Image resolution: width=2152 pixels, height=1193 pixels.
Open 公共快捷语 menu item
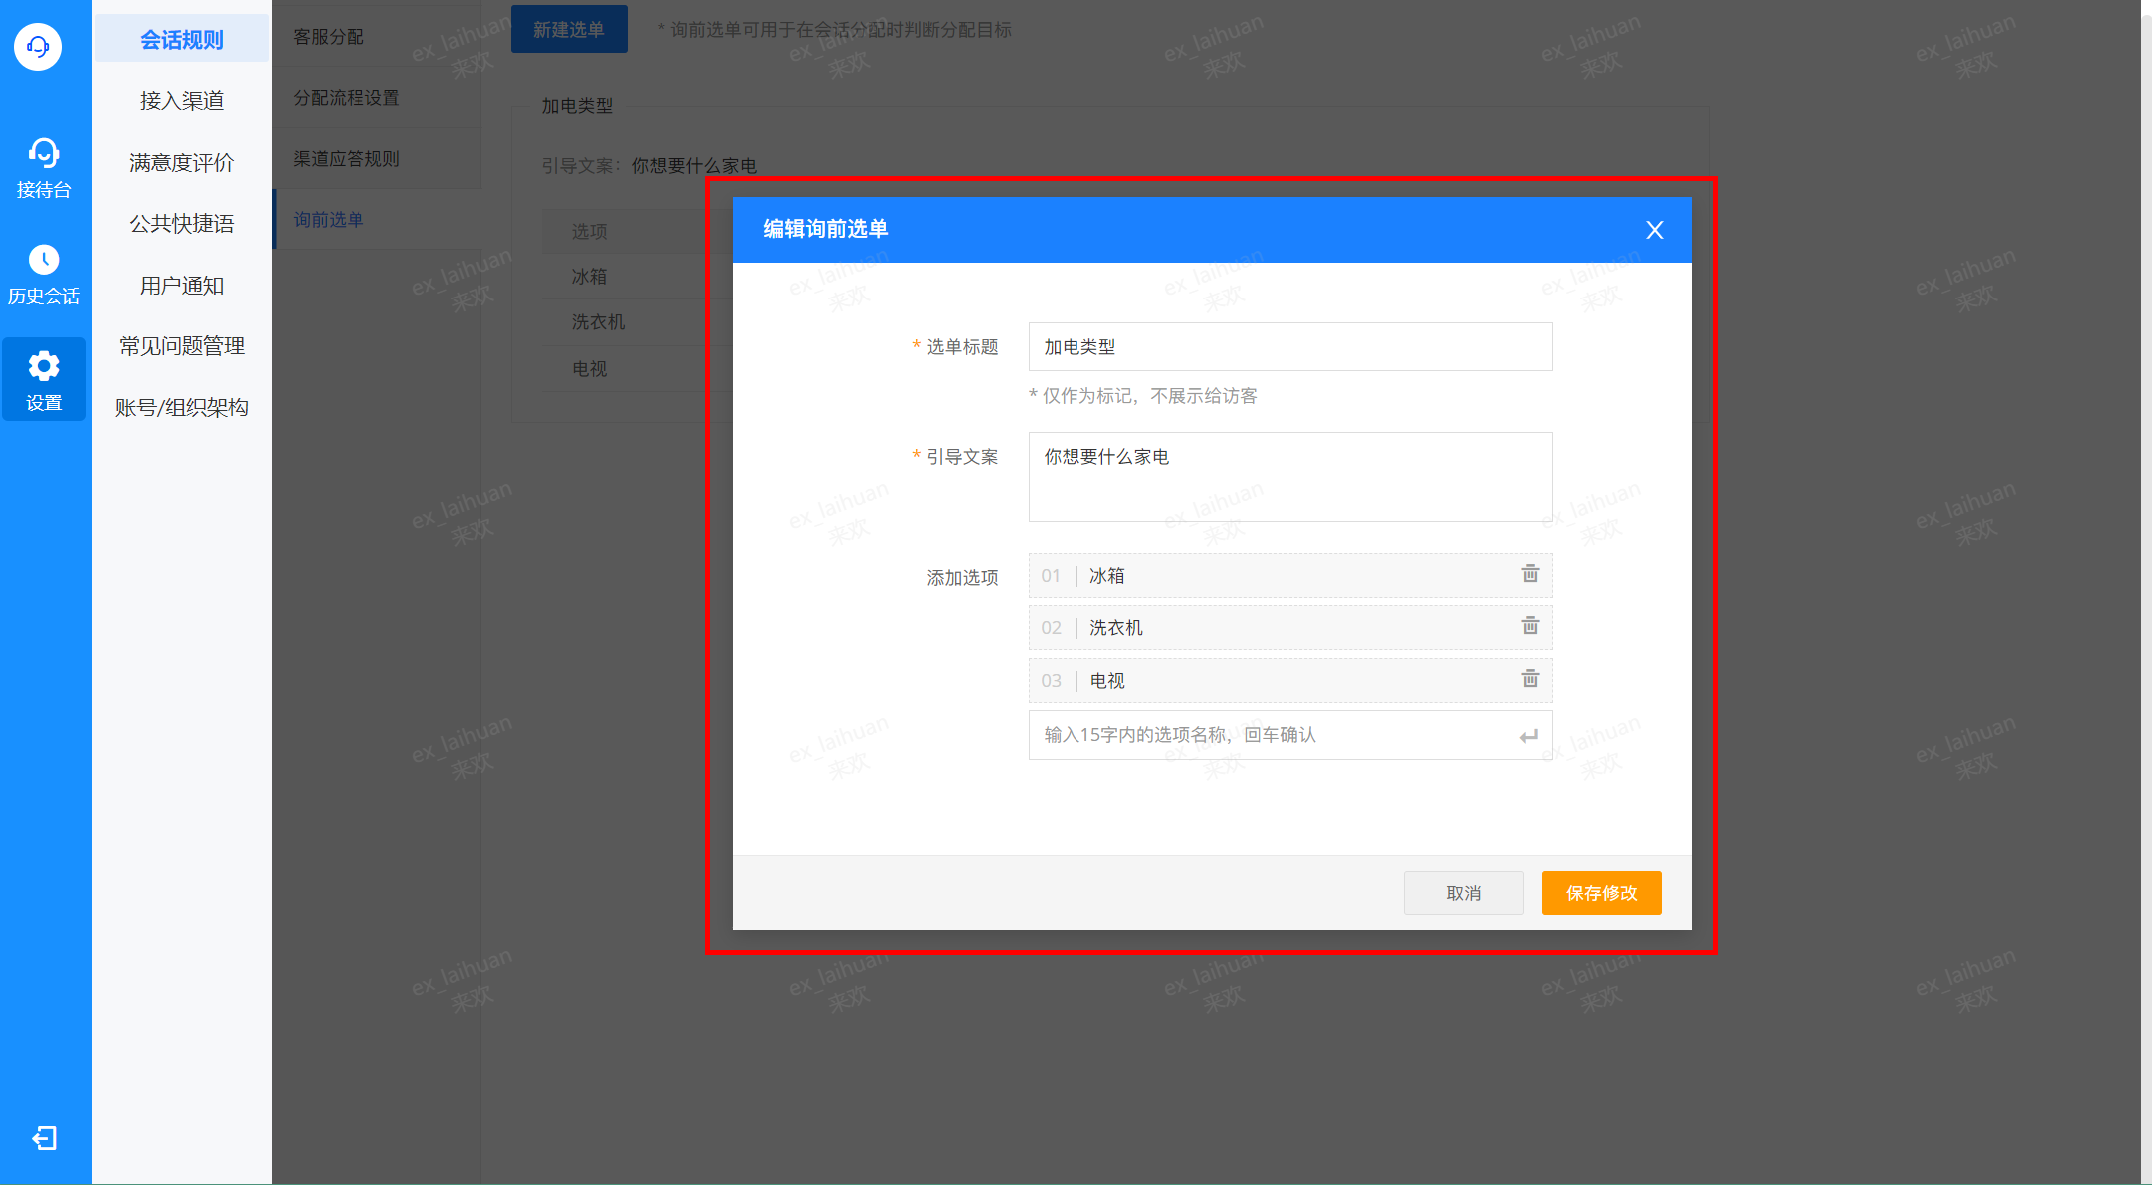pyautogui.click(x=182, y=224)
